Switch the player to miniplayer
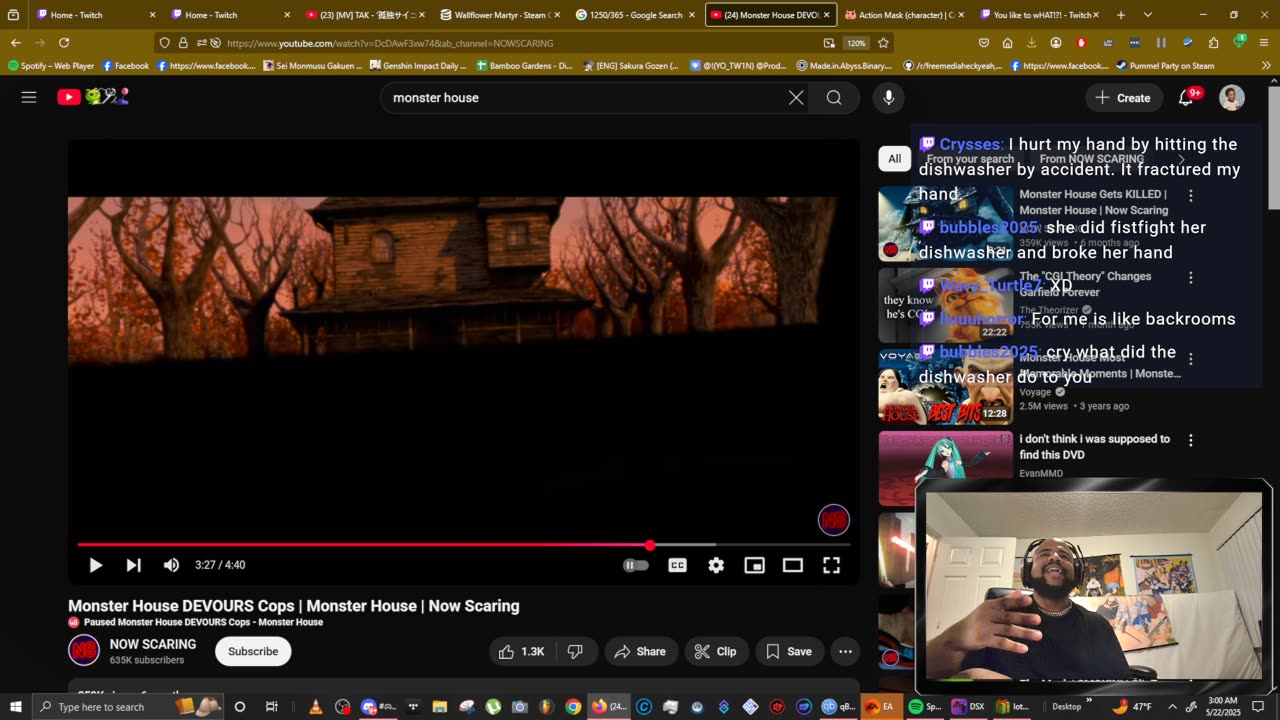 (754, 565)
